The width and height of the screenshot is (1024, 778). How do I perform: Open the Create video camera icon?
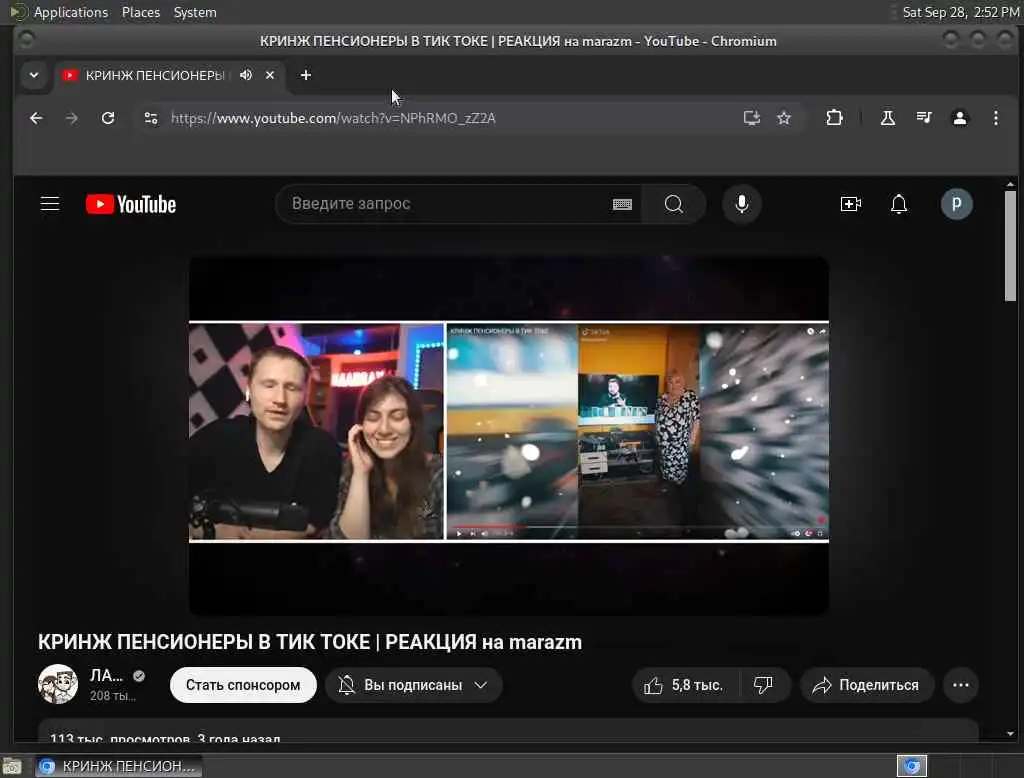(850, 204)
